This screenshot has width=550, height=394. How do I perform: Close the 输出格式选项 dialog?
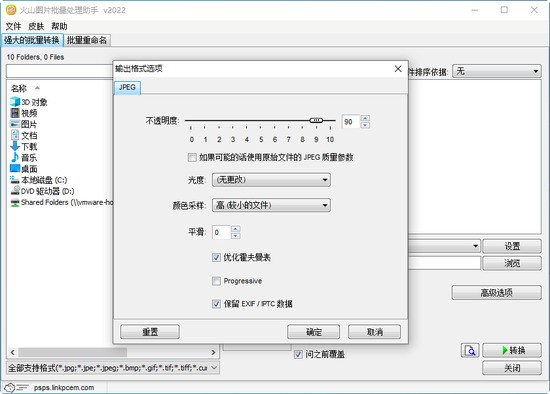point(398,69)
